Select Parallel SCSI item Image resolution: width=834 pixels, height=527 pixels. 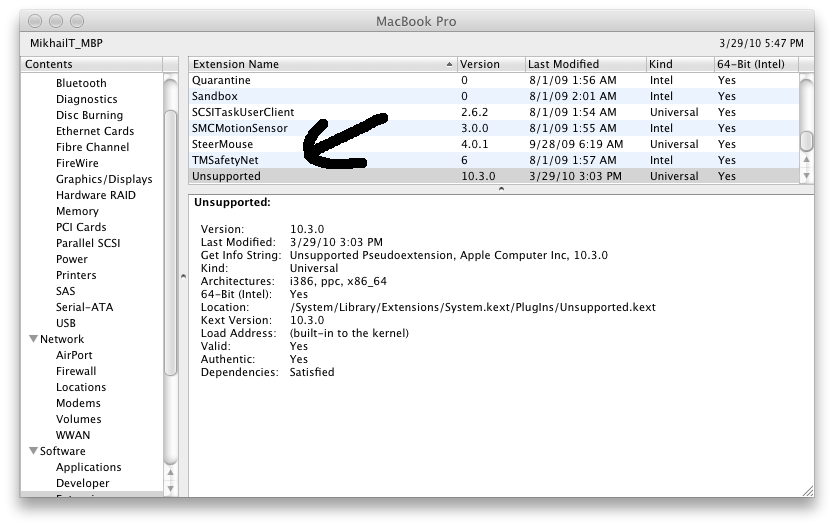88,242
